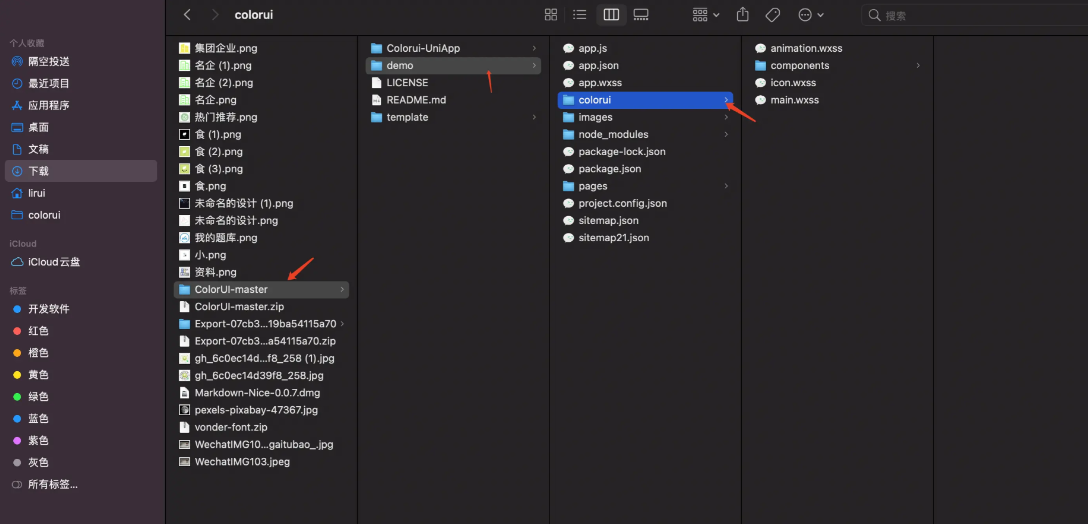Image resolution: width=1088 pixels, height=524 pixels.
Task: Click the Share toolbar icon
Action: point(742,15)
